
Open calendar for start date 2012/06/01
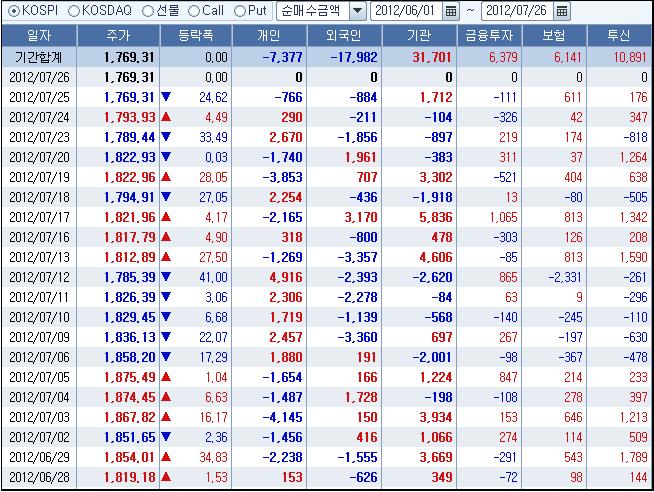[451, 11]
